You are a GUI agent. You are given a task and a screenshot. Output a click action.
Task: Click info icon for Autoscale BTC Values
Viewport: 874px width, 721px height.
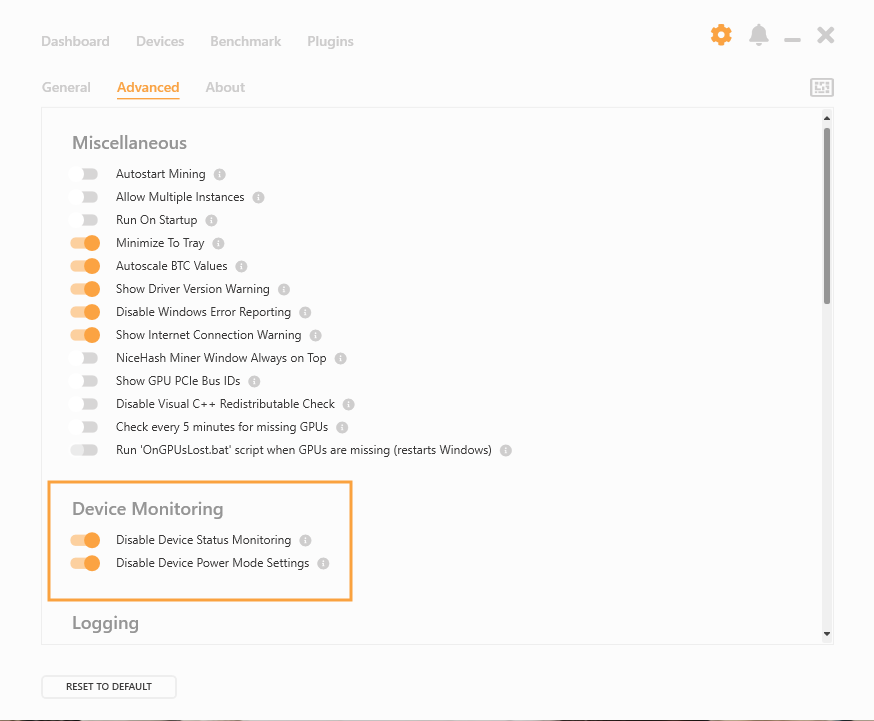240,266
